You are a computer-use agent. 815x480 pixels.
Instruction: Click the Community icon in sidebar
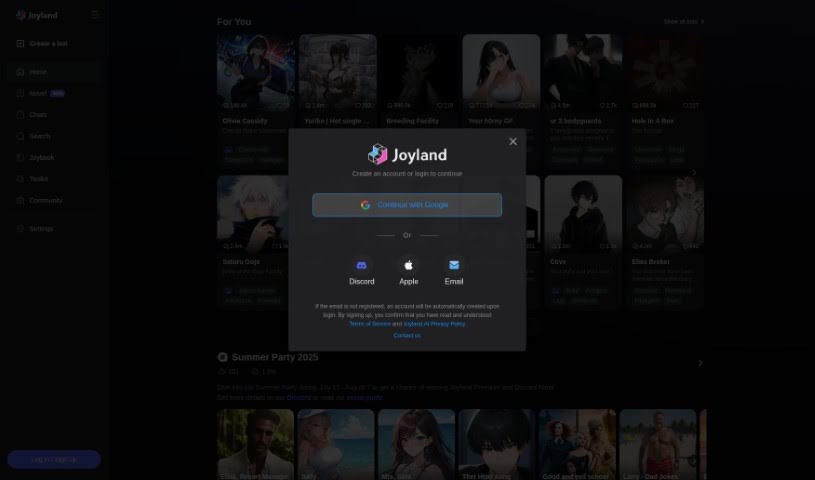click(x=20, y=200)
